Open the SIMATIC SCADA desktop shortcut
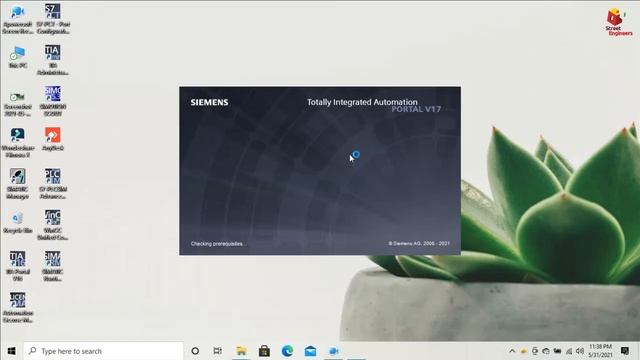This screenshot has height=360, width=640. (x=53, y=101)
